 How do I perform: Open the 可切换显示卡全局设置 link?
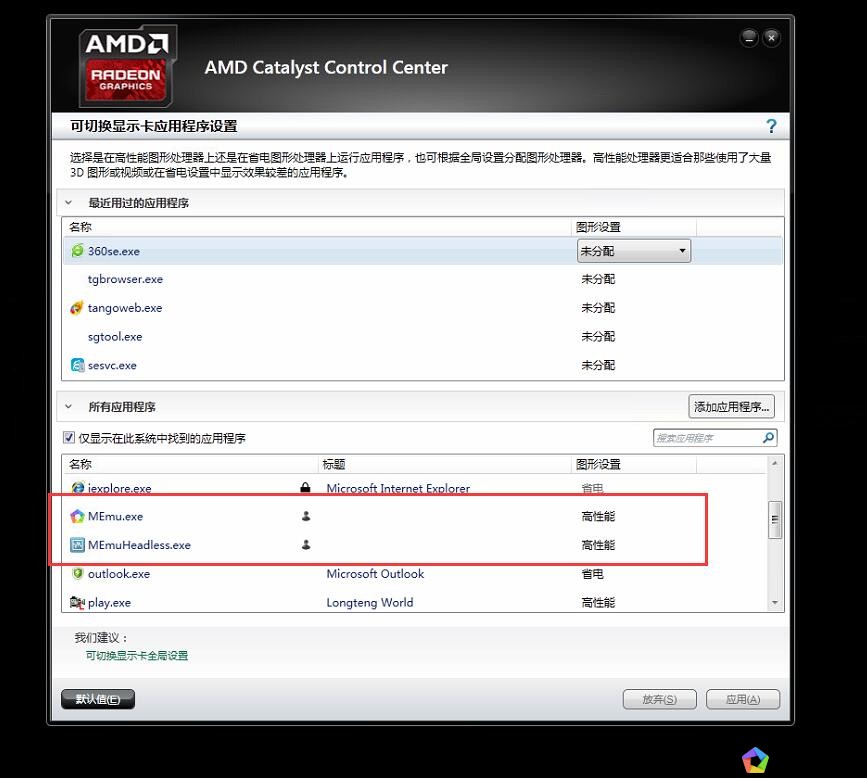(x=137, y=656)
